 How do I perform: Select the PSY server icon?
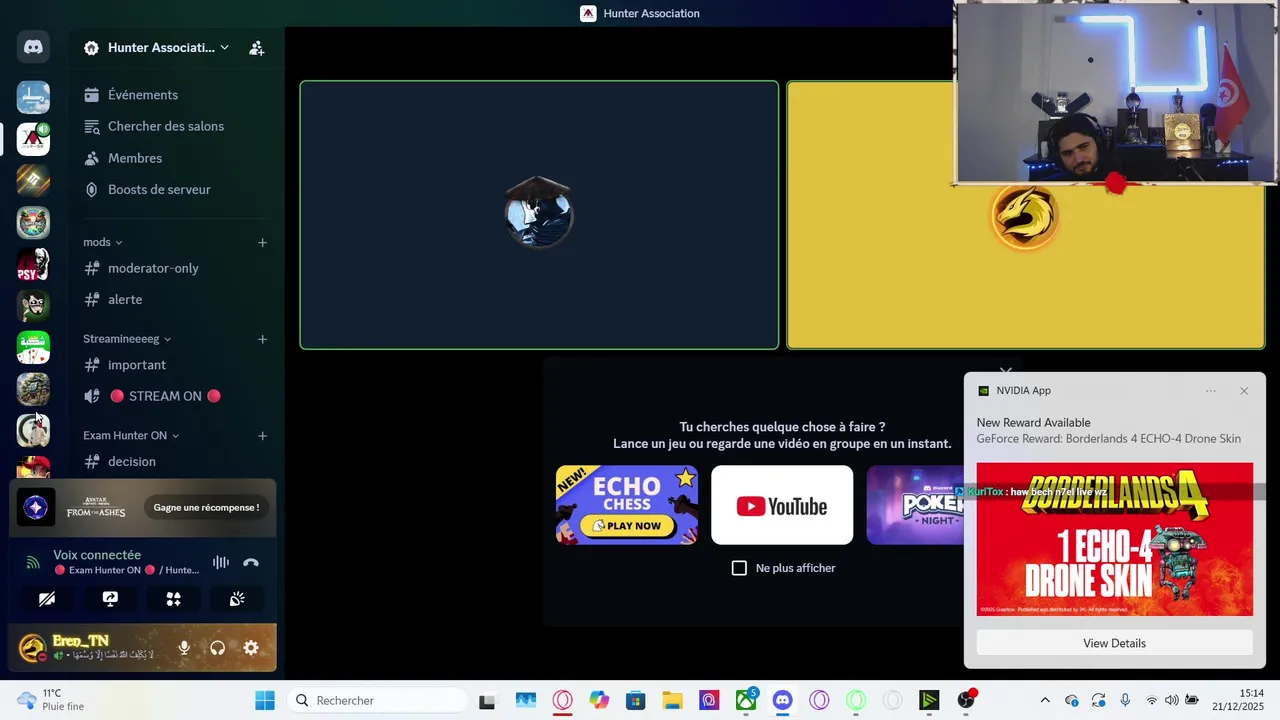coord(33,264)
